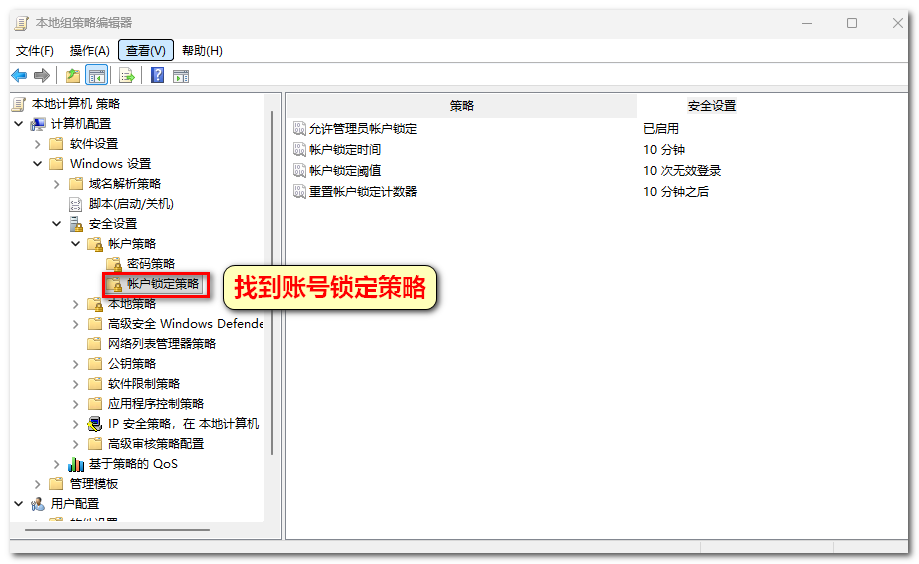Open the 操作(A) menu
This screenshot has width=919, height=564.
point(89,51)
